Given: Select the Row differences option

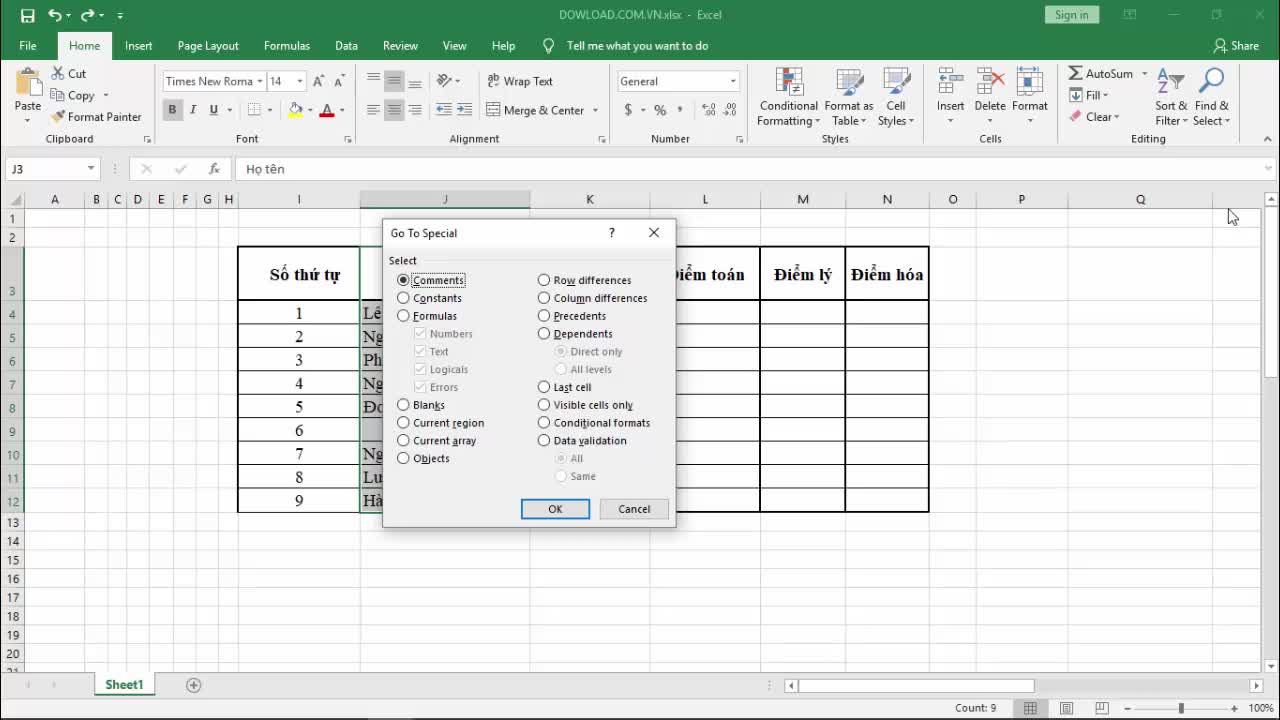Looking at the screenshot, I should tap(585, 280).
